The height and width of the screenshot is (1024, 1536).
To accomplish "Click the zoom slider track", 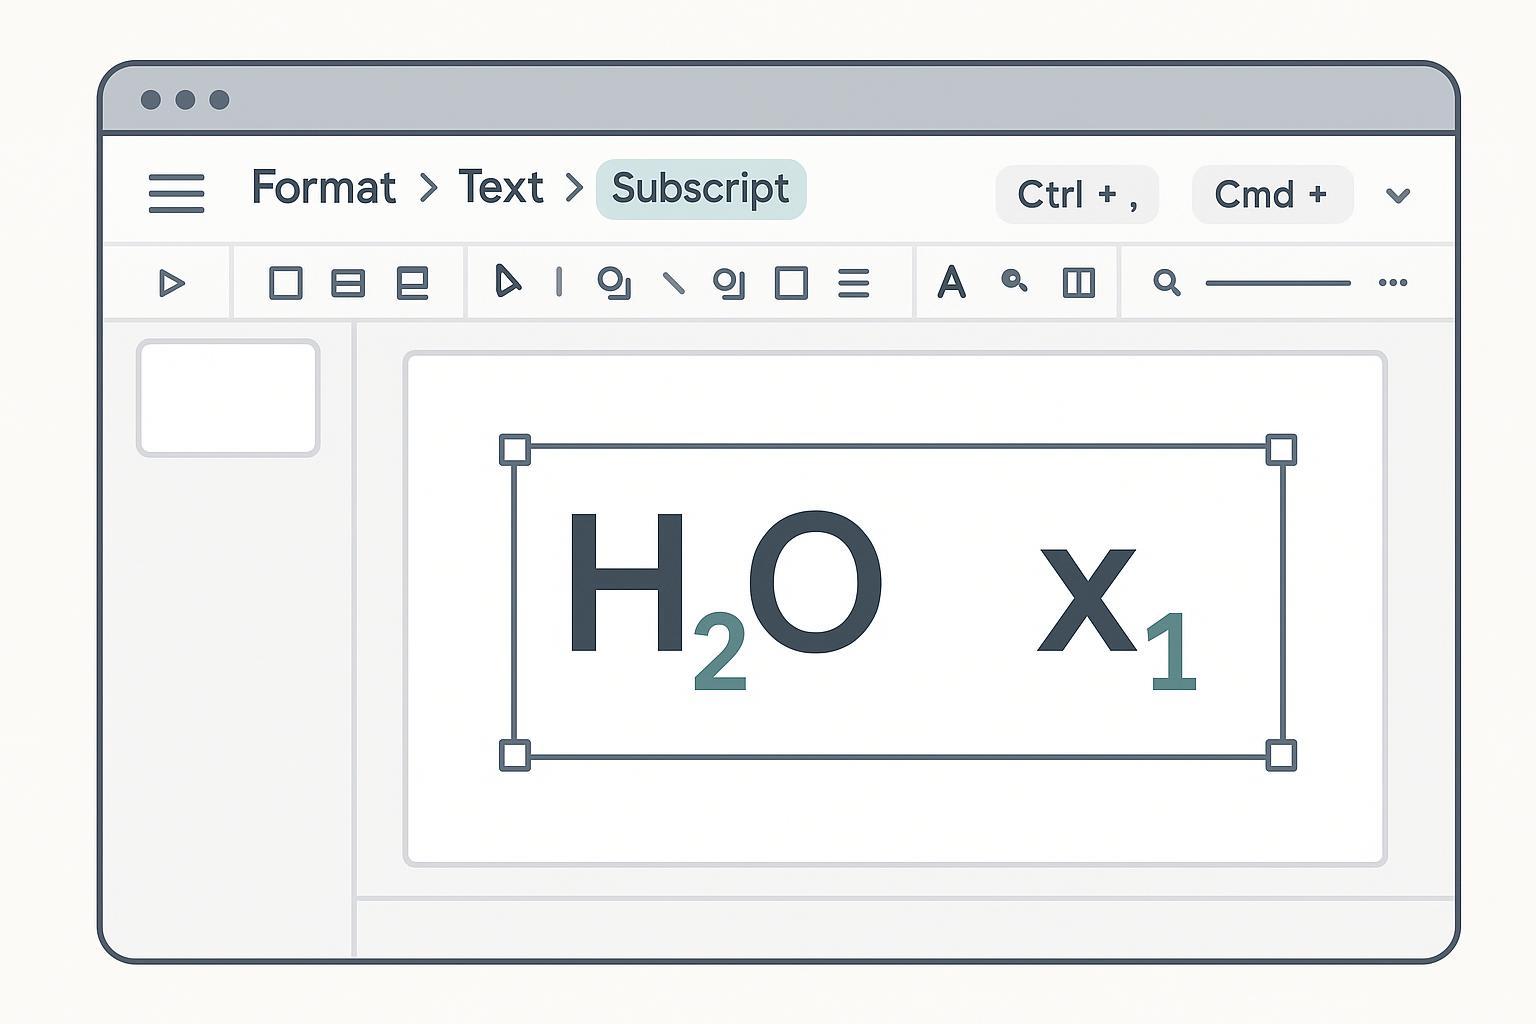I will click(x=1277, y=283).
